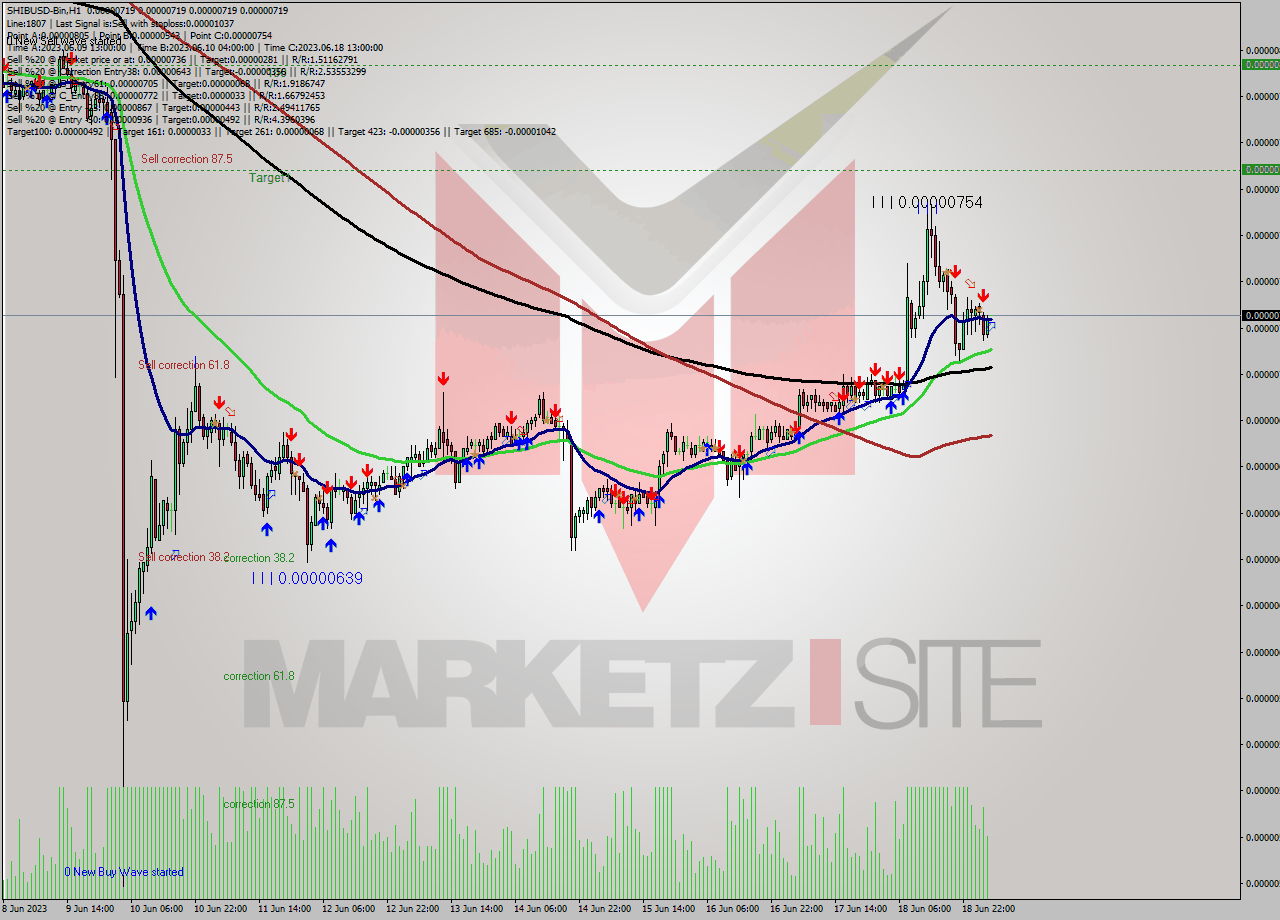Select the green 'correction 61.8' label
Viewport: 1280px width, 920px height.
click(259, 676)
